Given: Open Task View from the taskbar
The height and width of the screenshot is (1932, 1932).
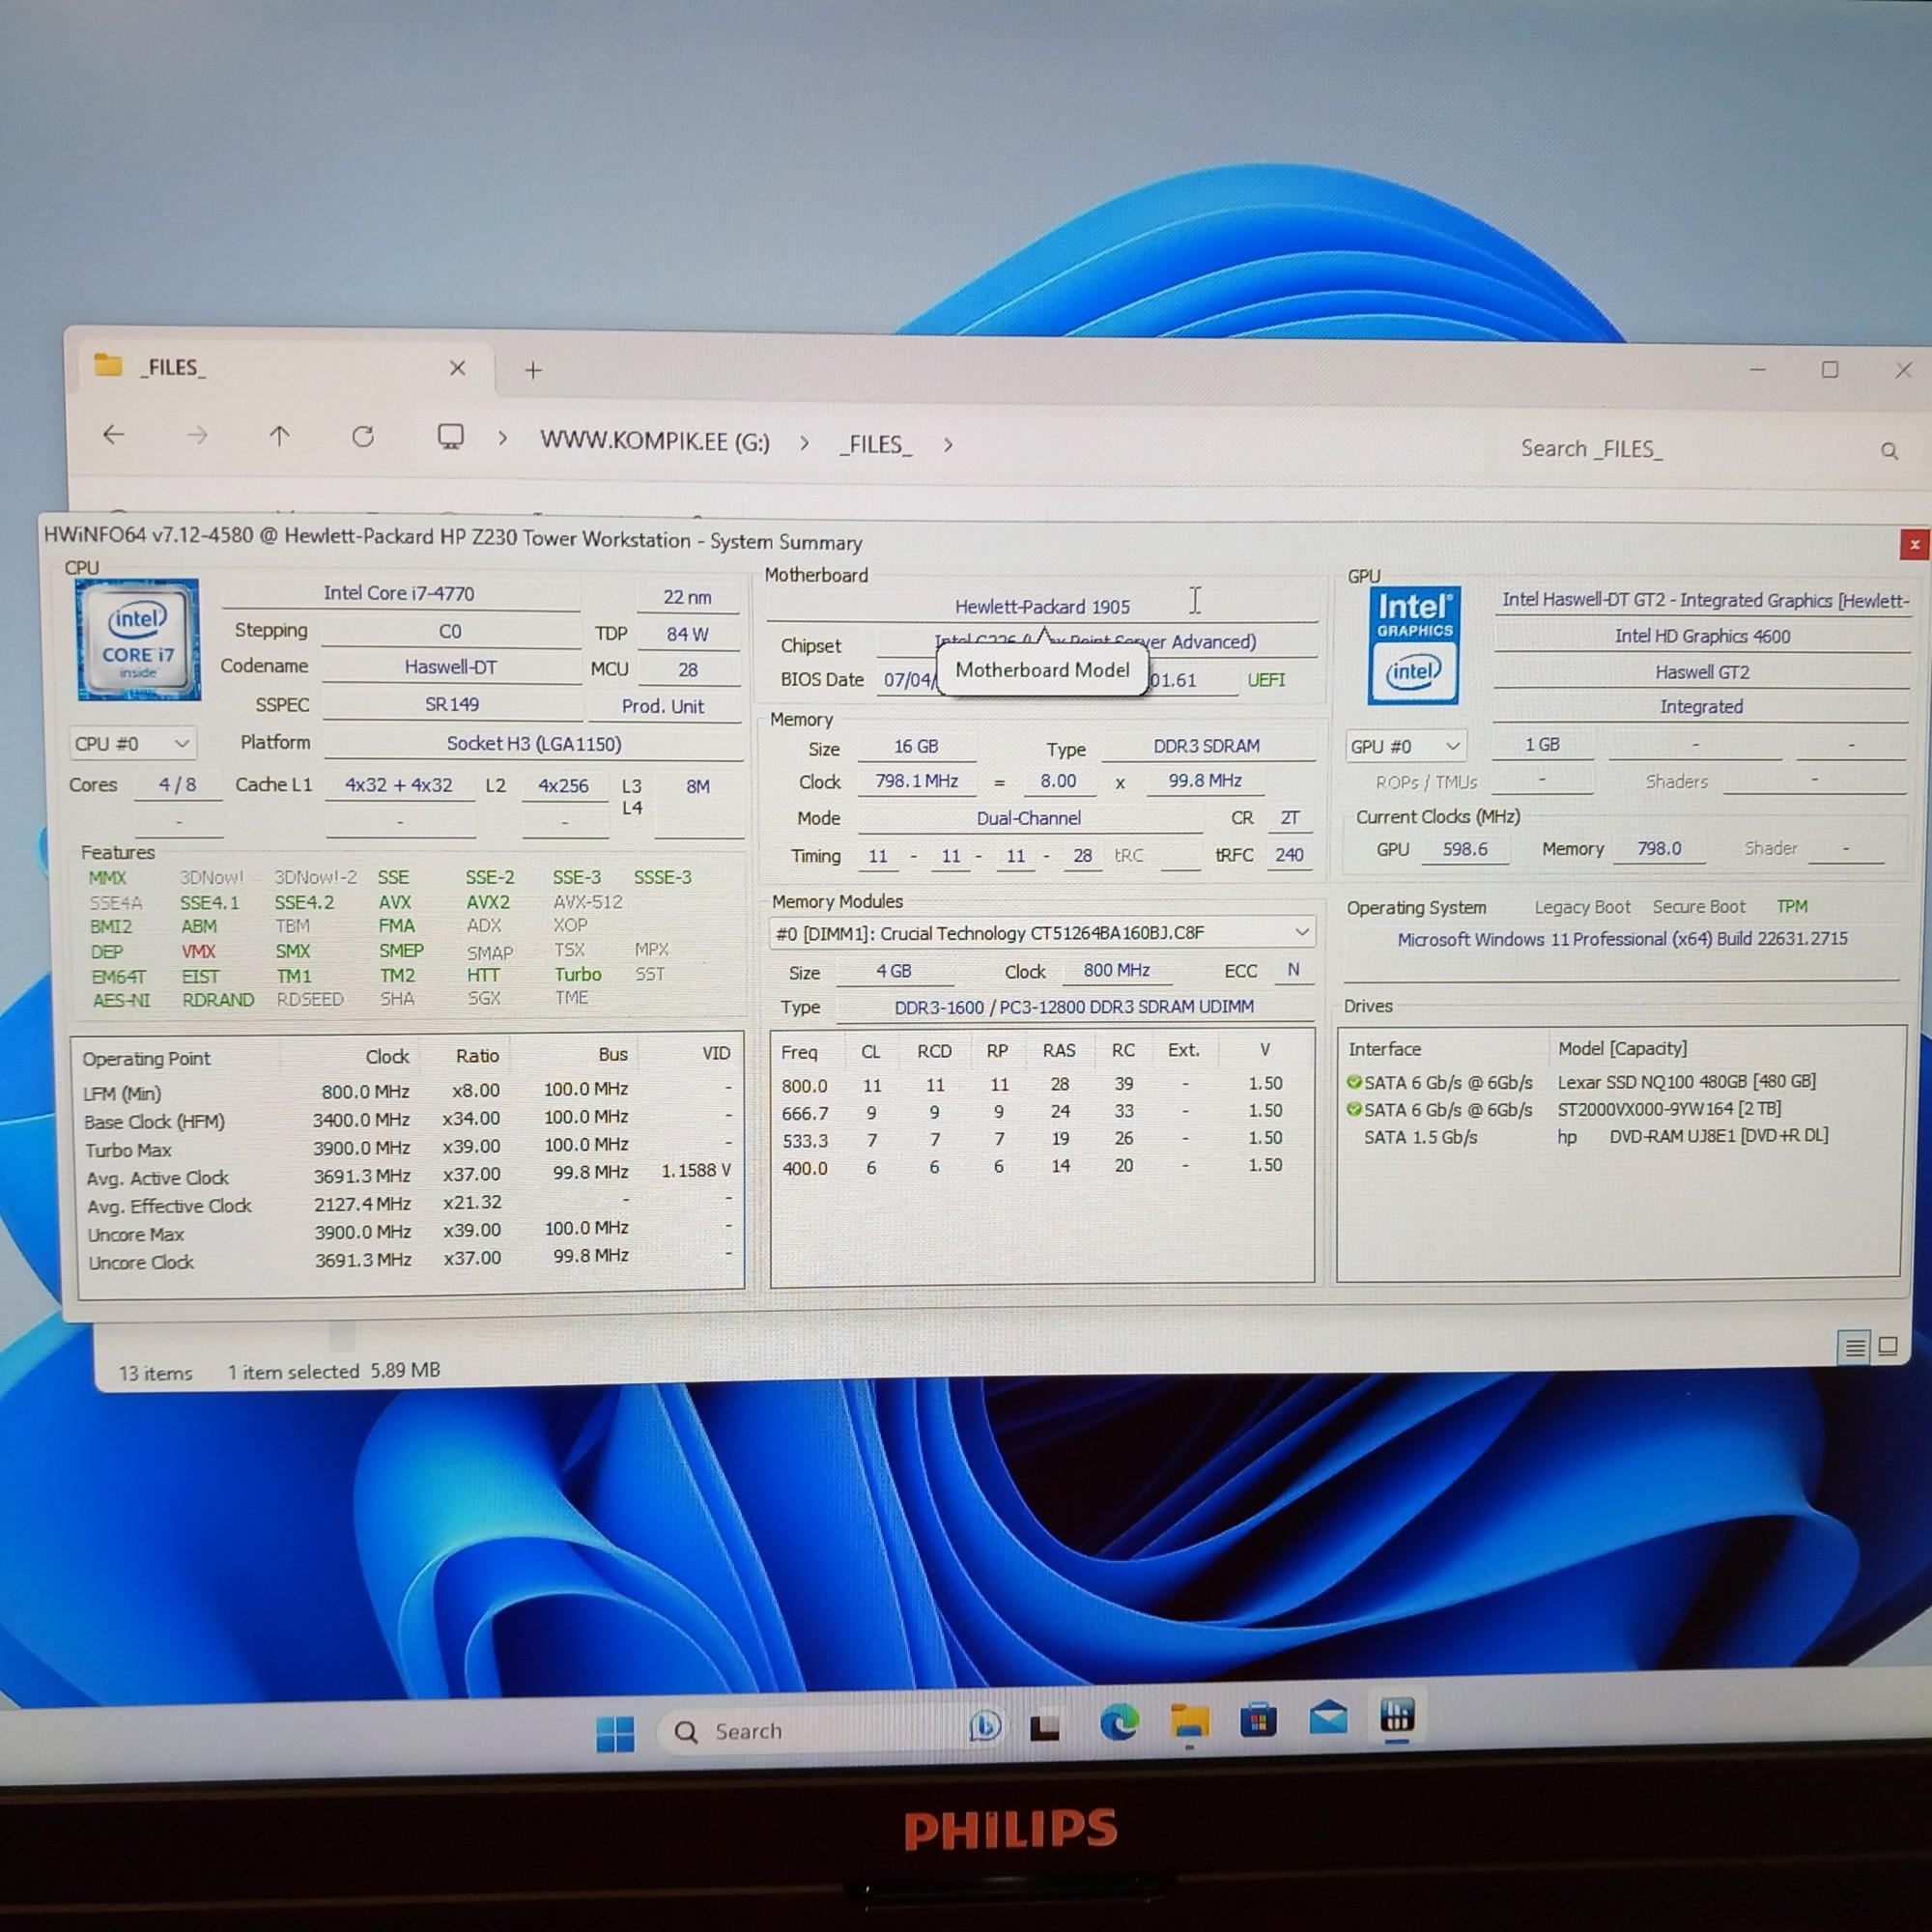Looking at the screenshot, I should (x=1045, y=1727).
